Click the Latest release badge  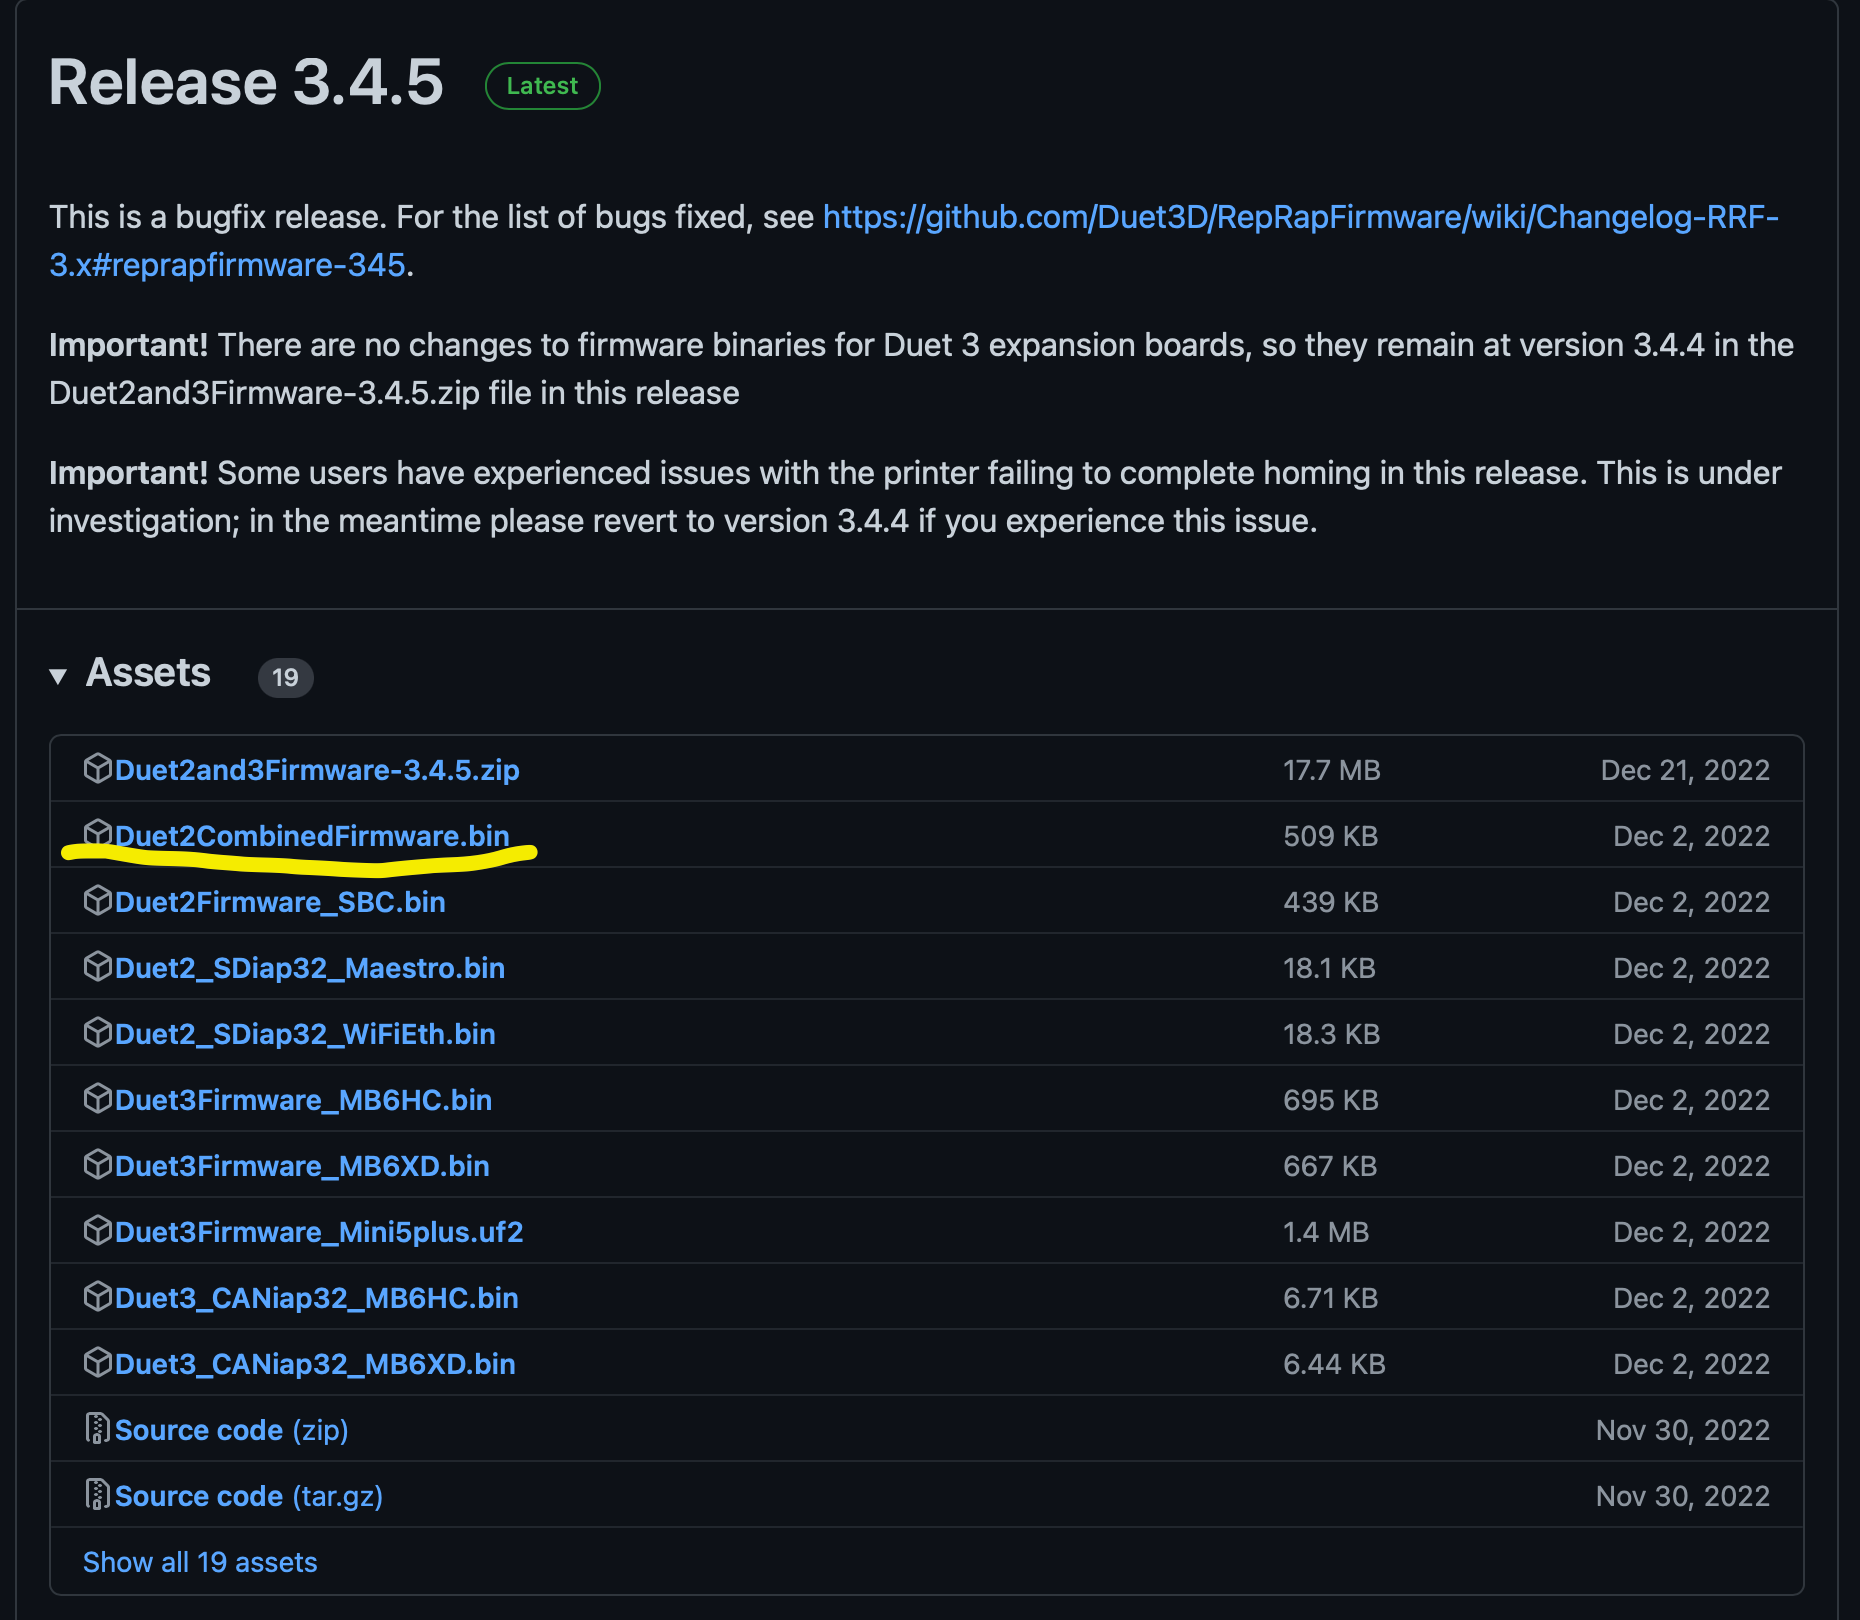pyautogui.click(x=542, y=86)
